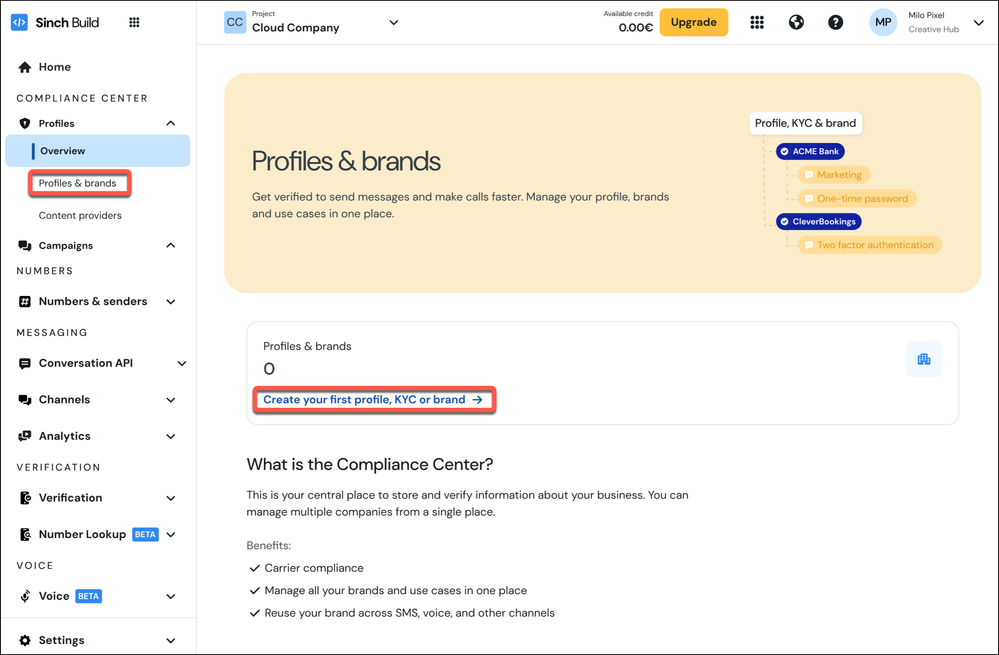The height and width of the screenshot is (655, 999).
Task: Click the Sinch Build logo icon
Action: click(x=19, y=22)
